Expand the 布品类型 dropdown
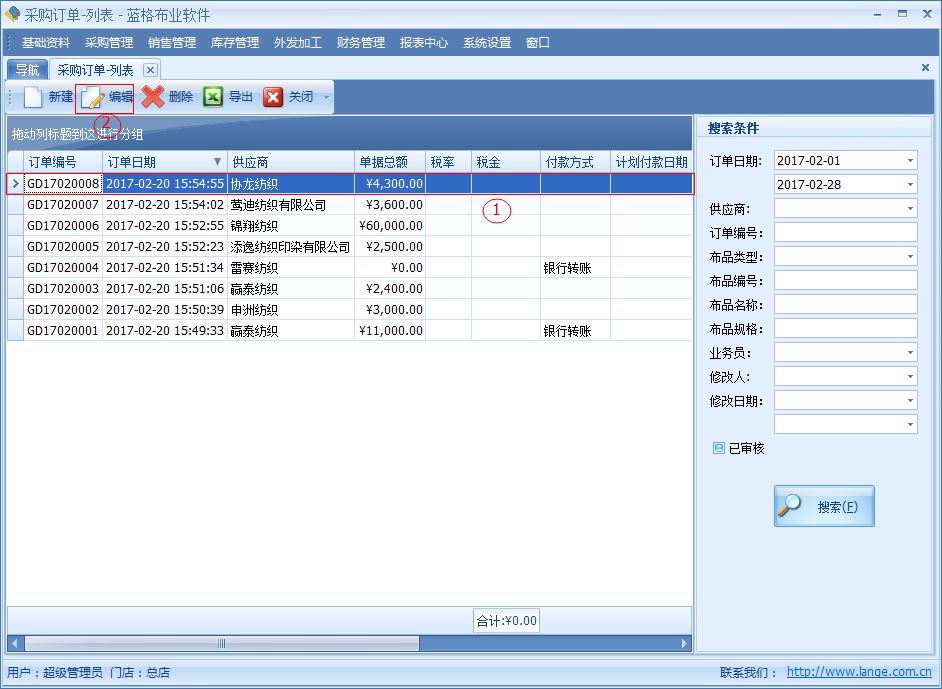Image resolution: width=942 pixels, height=689 pixels. point(910,257)
